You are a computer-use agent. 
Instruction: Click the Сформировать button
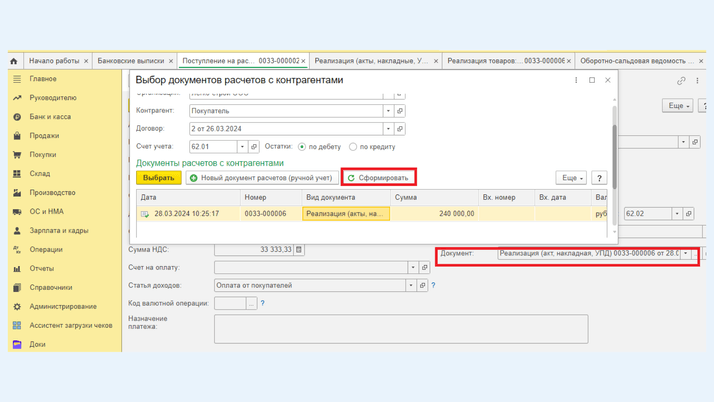click(x=378, y=178)
